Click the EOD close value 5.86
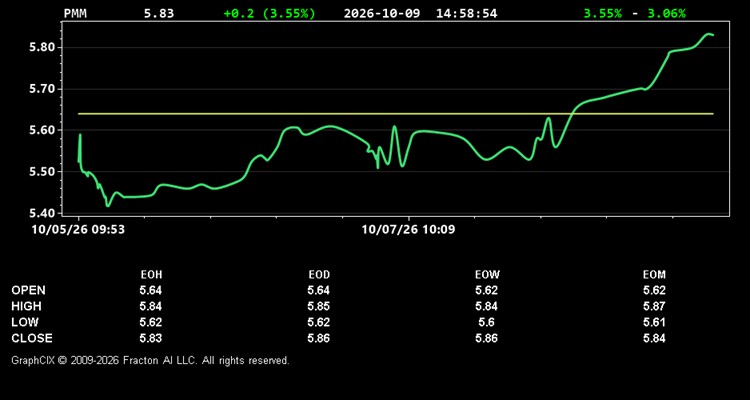This screenshot has height=400, width=750. pyautogui.click(x=319, y=338)
